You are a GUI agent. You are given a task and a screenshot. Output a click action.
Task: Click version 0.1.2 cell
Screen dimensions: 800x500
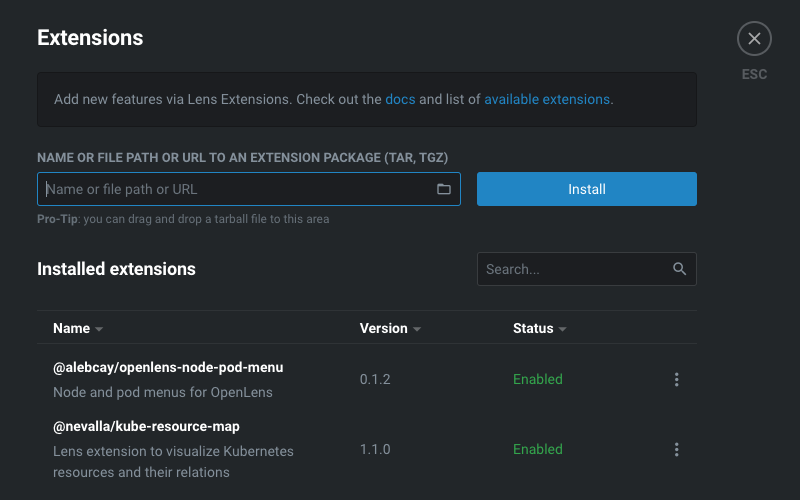click(x=375, y=380)
